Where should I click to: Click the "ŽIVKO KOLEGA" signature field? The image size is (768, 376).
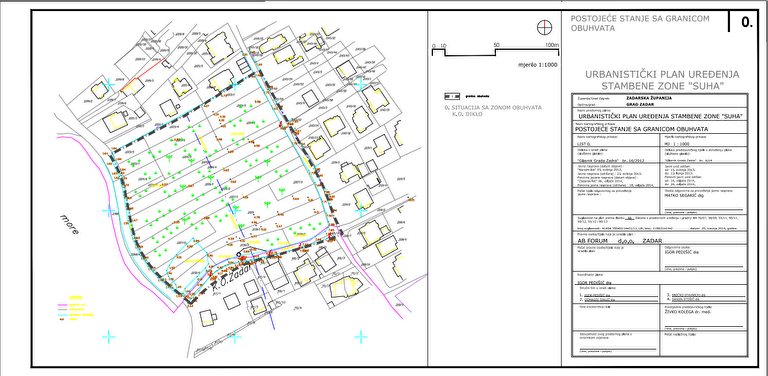pos(687,312)
